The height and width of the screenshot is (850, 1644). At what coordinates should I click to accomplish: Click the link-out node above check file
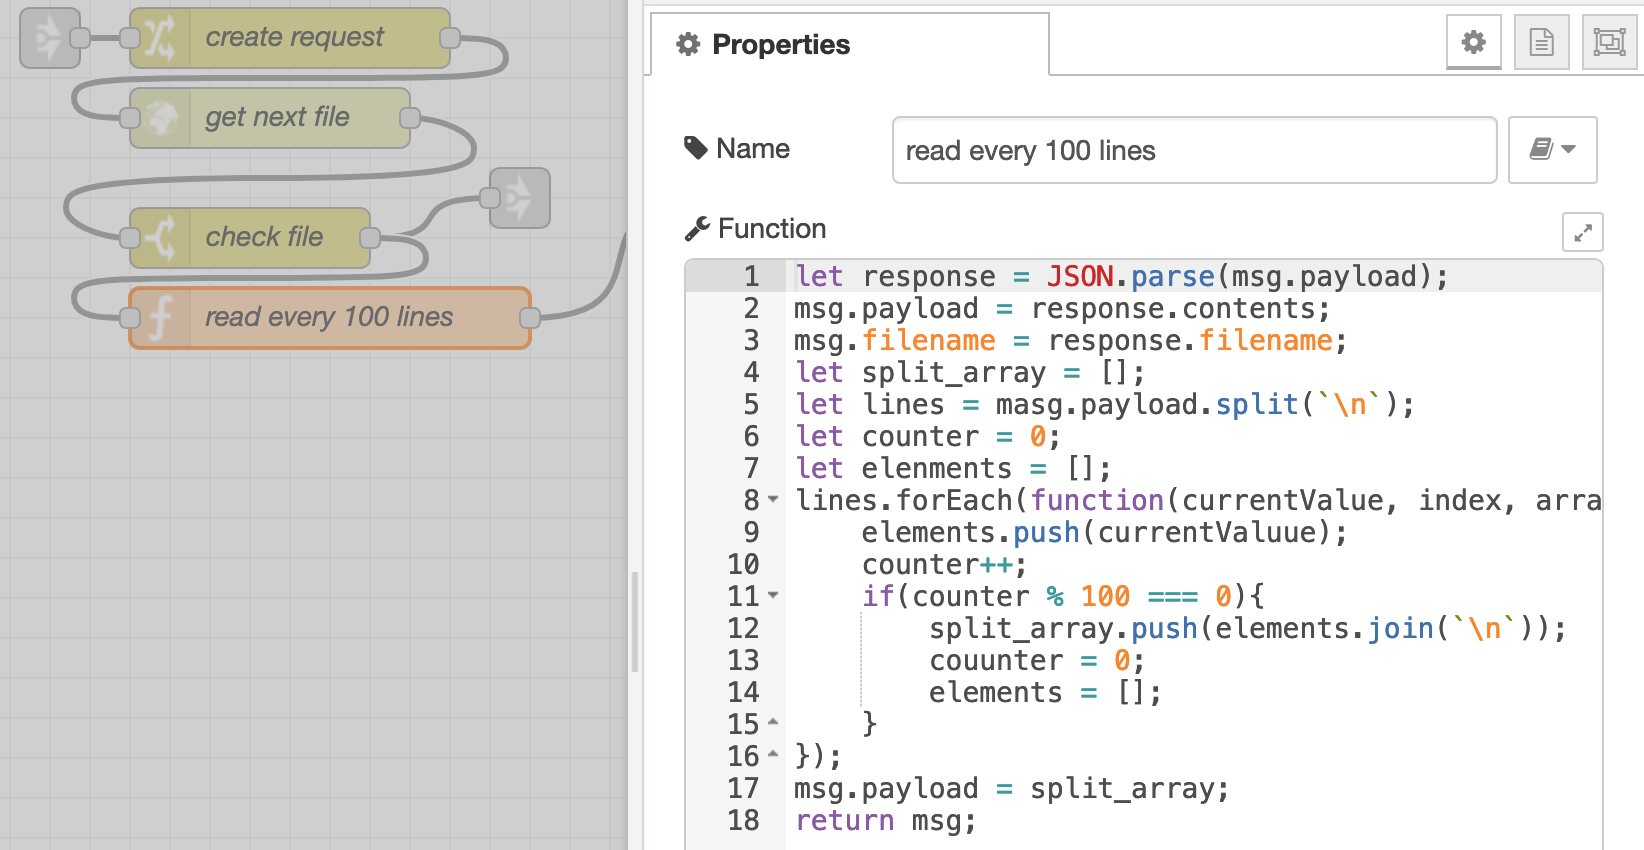[520, 198]
